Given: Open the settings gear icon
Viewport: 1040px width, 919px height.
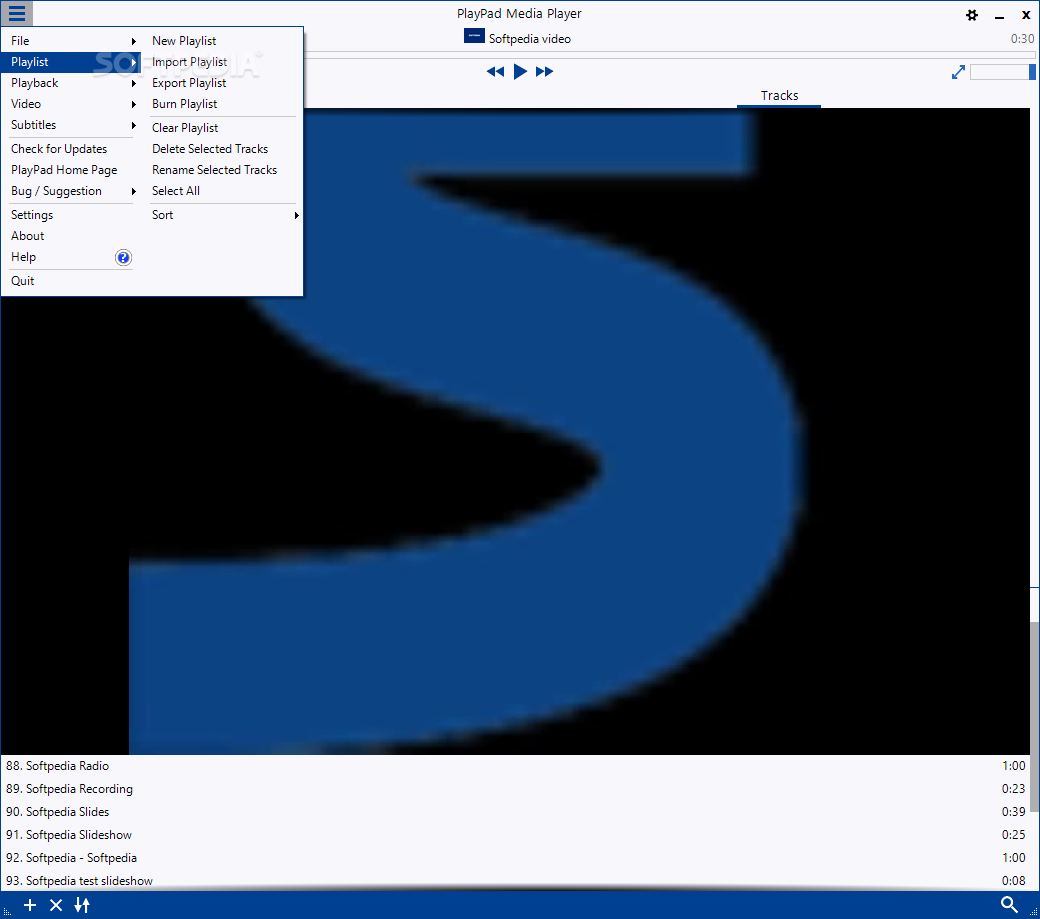Looking at the screenshot, I should click(972, 15).
